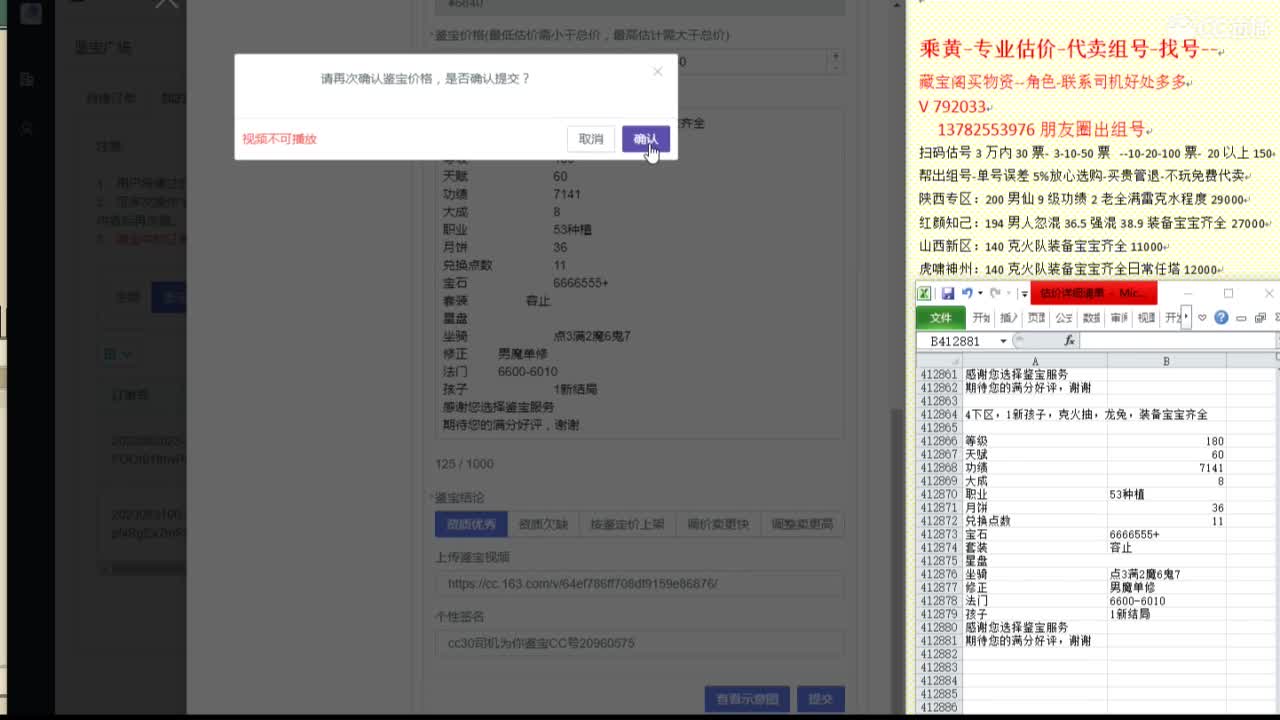Viewport: 1280px width, 720px height.
Task: Click Excel insert function fx icon
Action: point(1069,341)
